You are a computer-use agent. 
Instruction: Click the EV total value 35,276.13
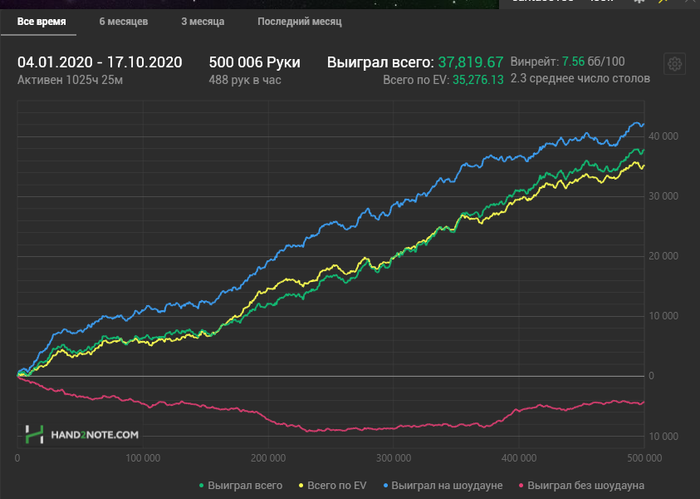click(x=478, y=80)
